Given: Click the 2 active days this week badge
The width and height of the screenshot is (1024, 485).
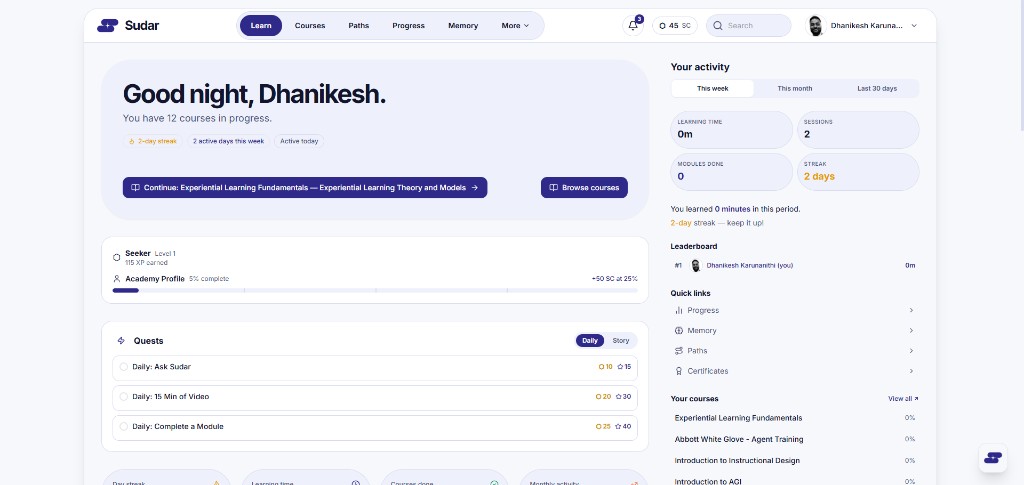Looking at the screenshot, I should tap(228, 141).
